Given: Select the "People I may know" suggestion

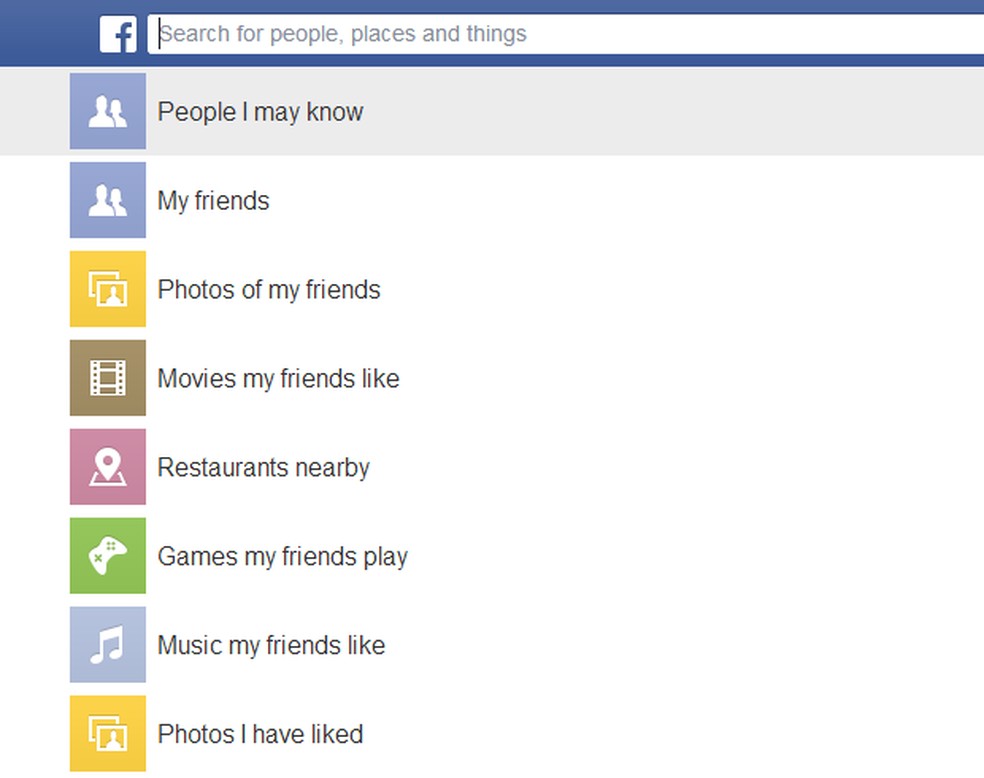Looking at the screenshot, I should pyautogui.click(x=260, y=112).
